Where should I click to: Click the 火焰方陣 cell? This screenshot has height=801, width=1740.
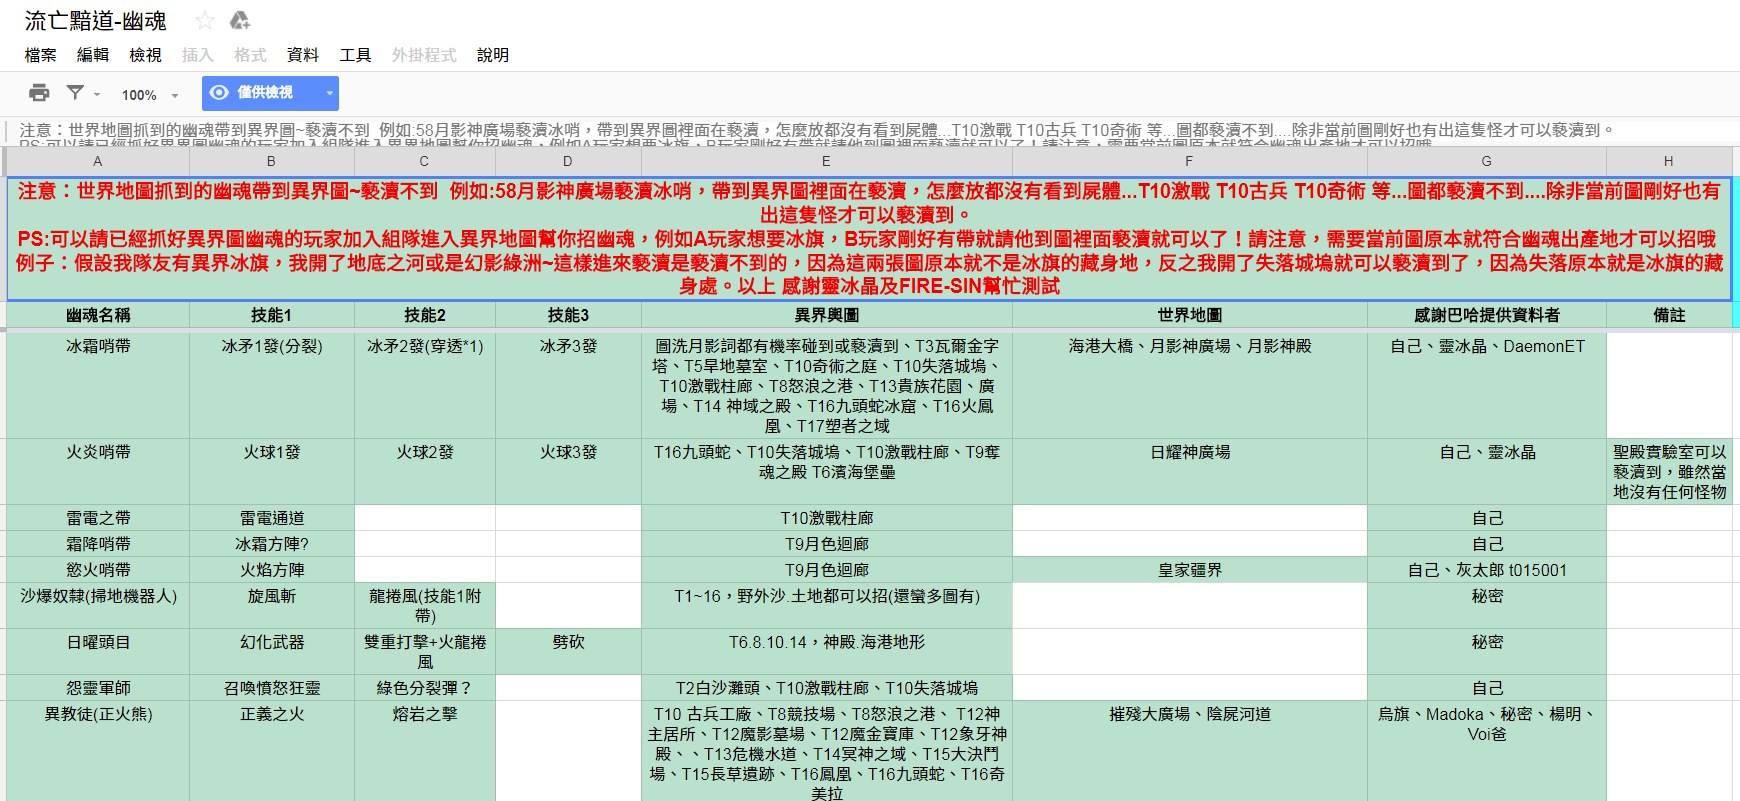pyautogui.click(x=272, y=570)
